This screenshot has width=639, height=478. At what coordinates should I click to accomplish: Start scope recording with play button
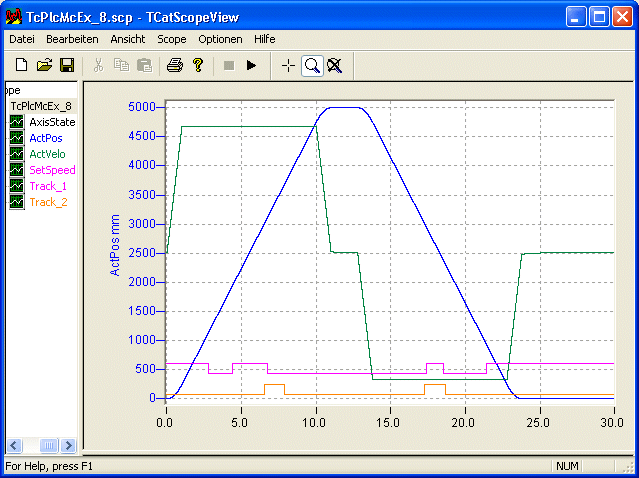click(x=251, y=65)
